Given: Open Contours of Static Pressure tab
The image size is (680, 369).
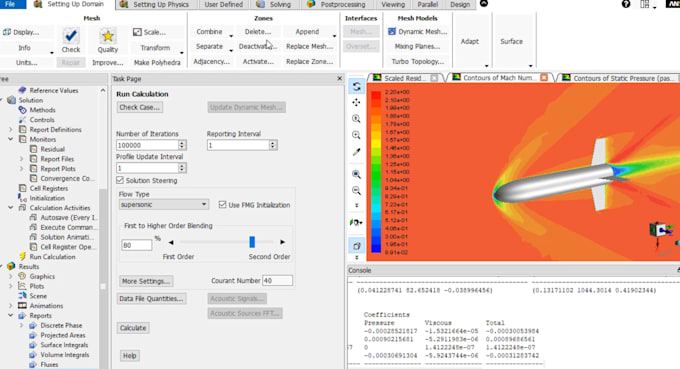Looking at the screenshot, I should 620,78.
